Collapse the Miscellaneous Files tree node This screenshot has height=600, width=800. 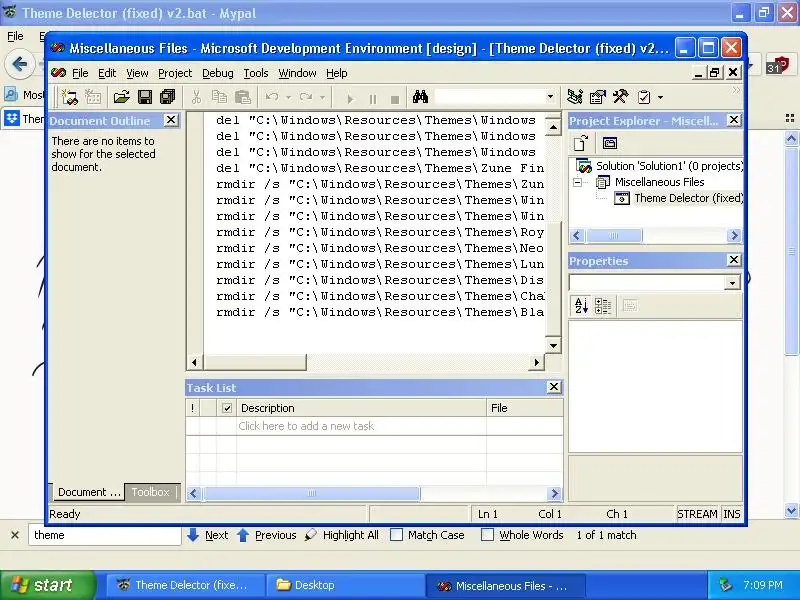point(578,182)
